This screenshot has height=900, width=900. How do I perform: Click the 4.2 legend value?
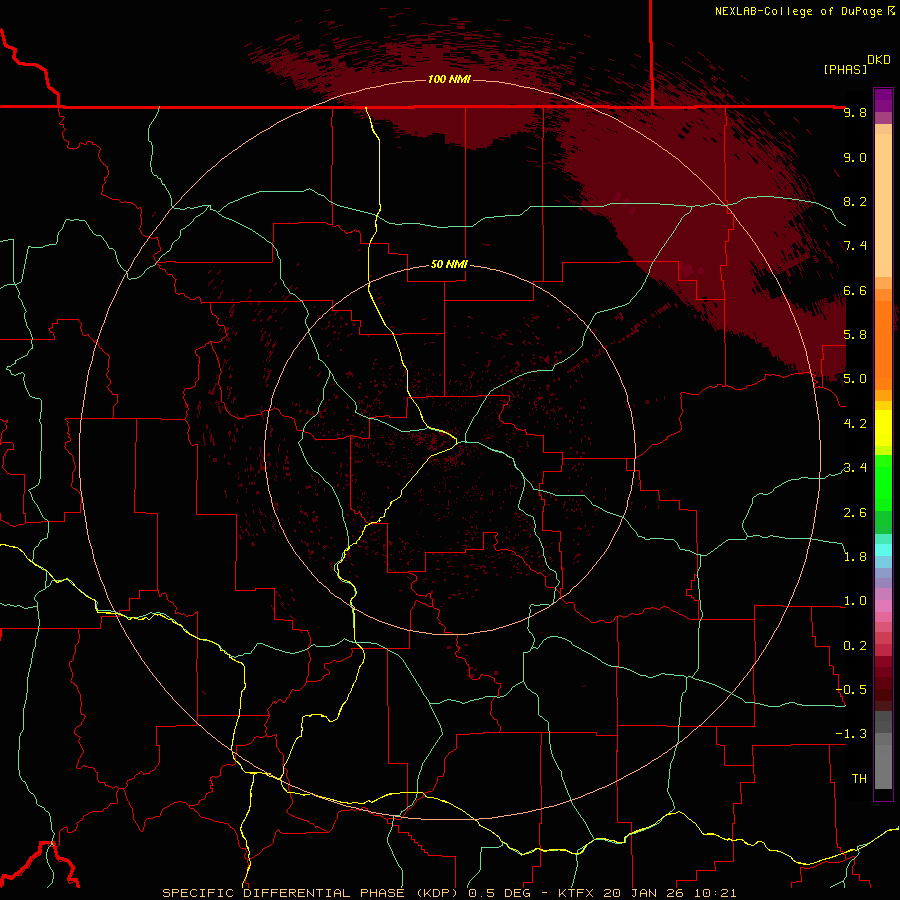(855, 424)
